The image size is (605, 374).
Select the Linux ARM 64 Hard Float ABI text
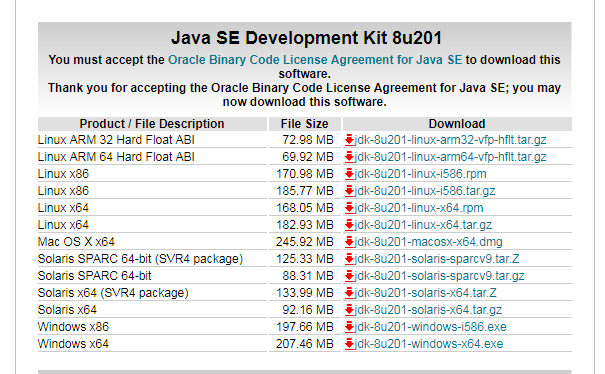click(116, 157)
